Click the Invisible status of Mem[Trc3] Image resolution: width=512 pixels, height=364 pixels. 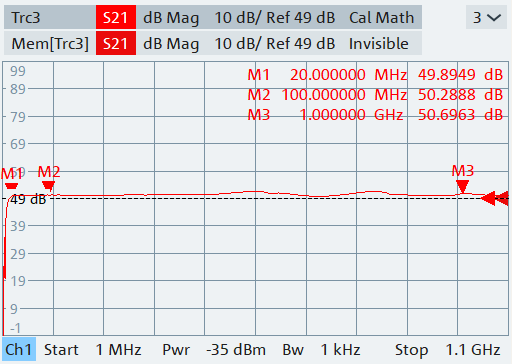coord(379,44)
